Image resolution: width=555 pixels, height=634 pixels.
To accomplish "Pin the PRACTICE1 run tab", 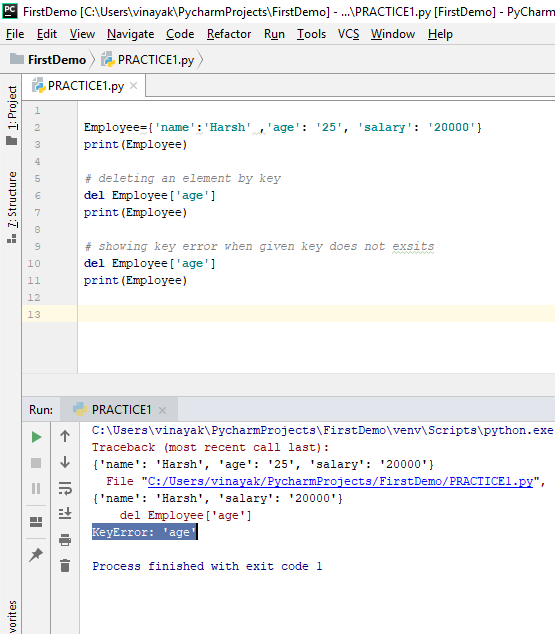I will click(36, 554).
